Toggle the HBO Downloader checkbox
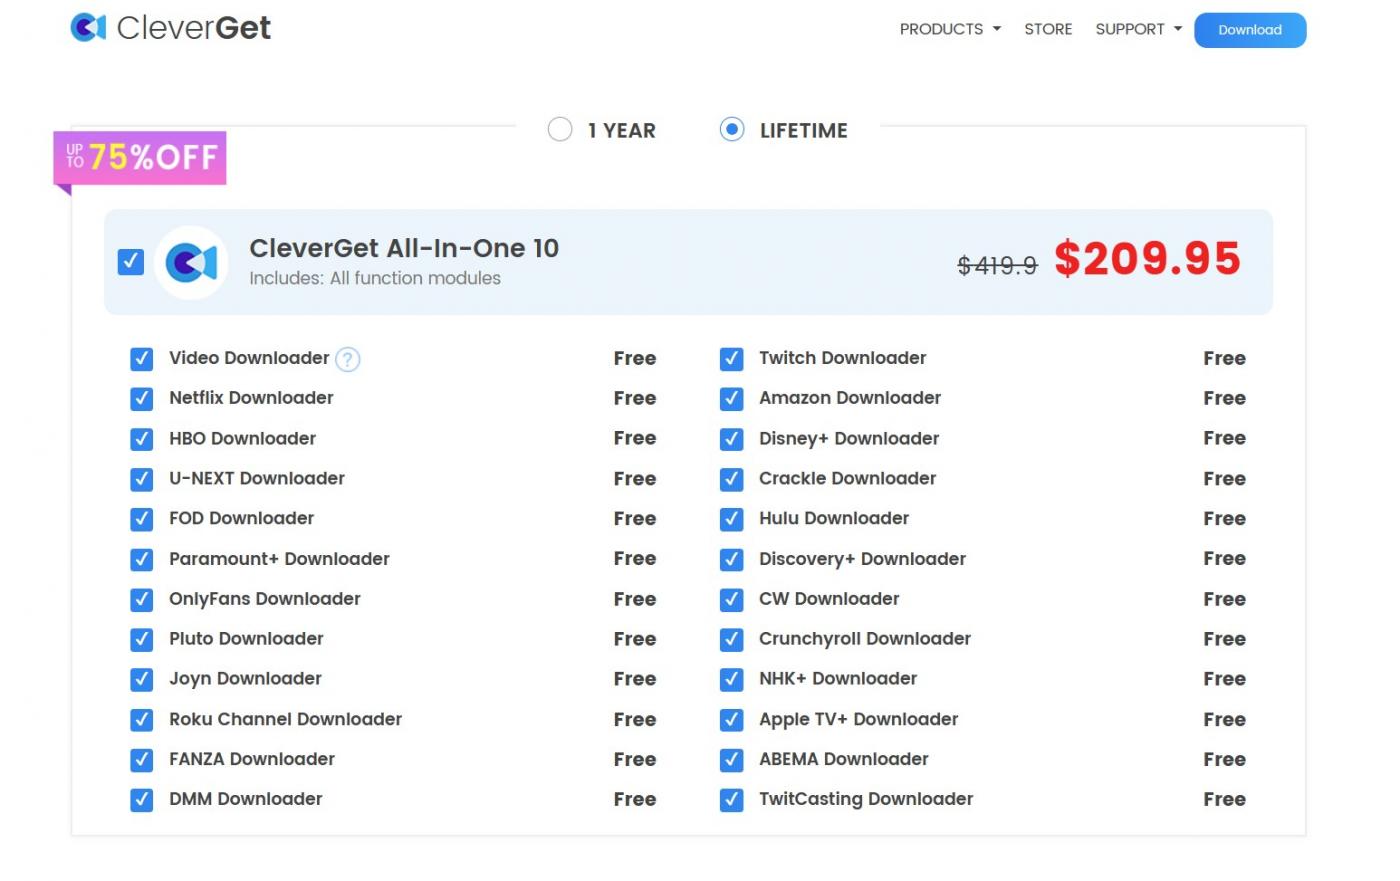The width and height of the screenshot is (1400, 881). (x=141, y=438)
